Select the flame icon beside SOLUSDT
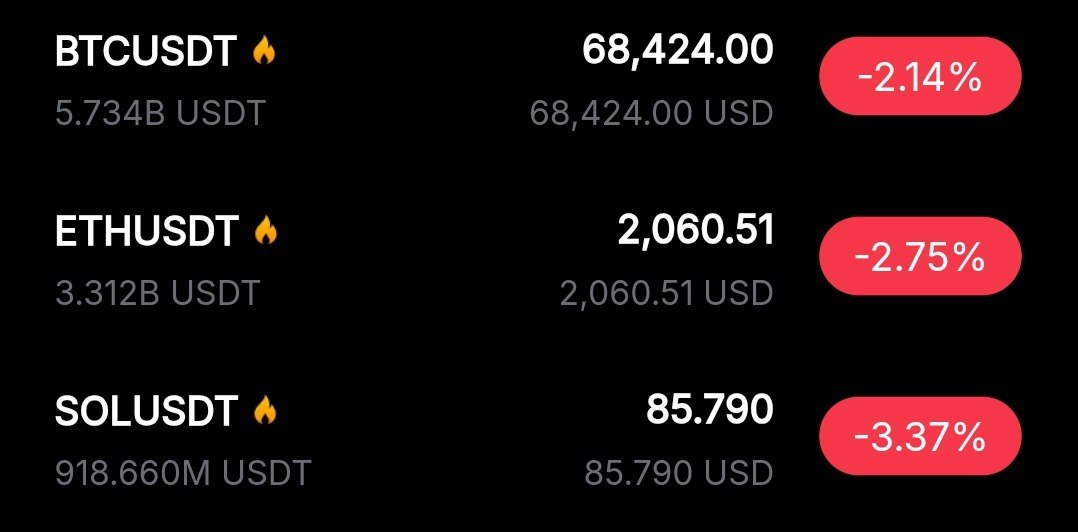Screen dimensions: 1078x532 265,410
